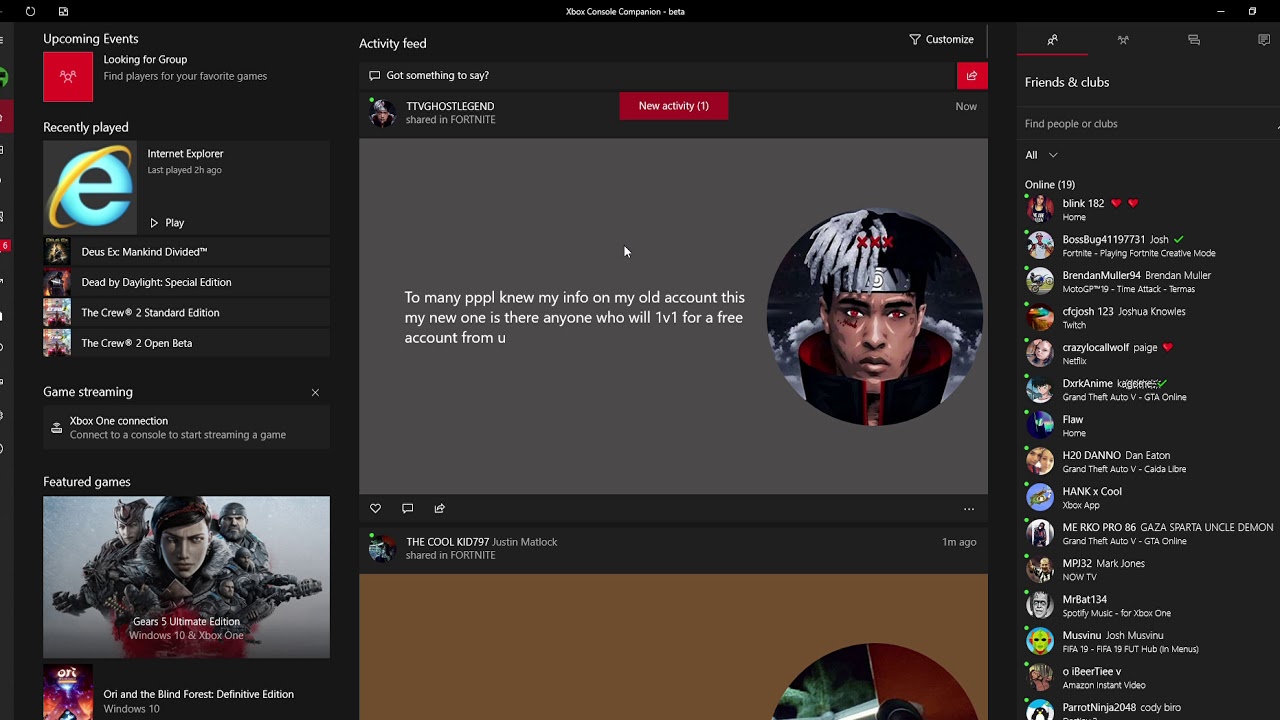
Task: Close the Game streaming section
Action: pos(315,392)
